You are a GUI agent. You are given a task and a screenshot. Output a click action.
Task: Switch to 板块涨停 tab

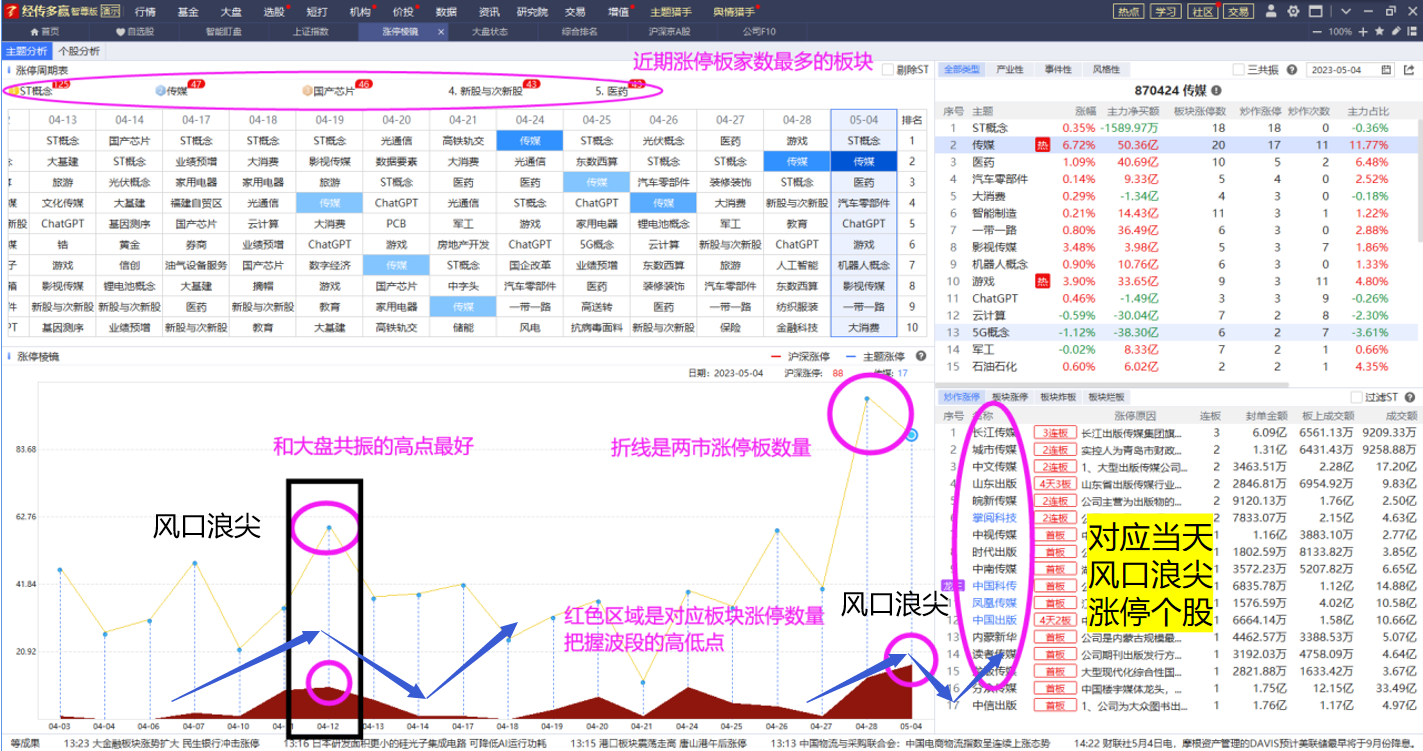coord(1009,397)
